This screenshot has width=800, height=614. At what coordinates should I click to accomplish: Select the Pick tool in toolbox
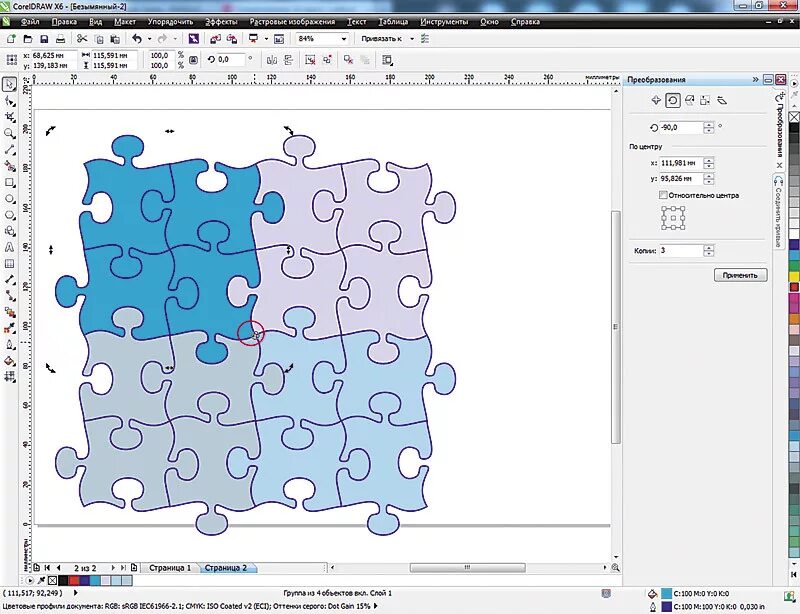[x=9, y=84]
